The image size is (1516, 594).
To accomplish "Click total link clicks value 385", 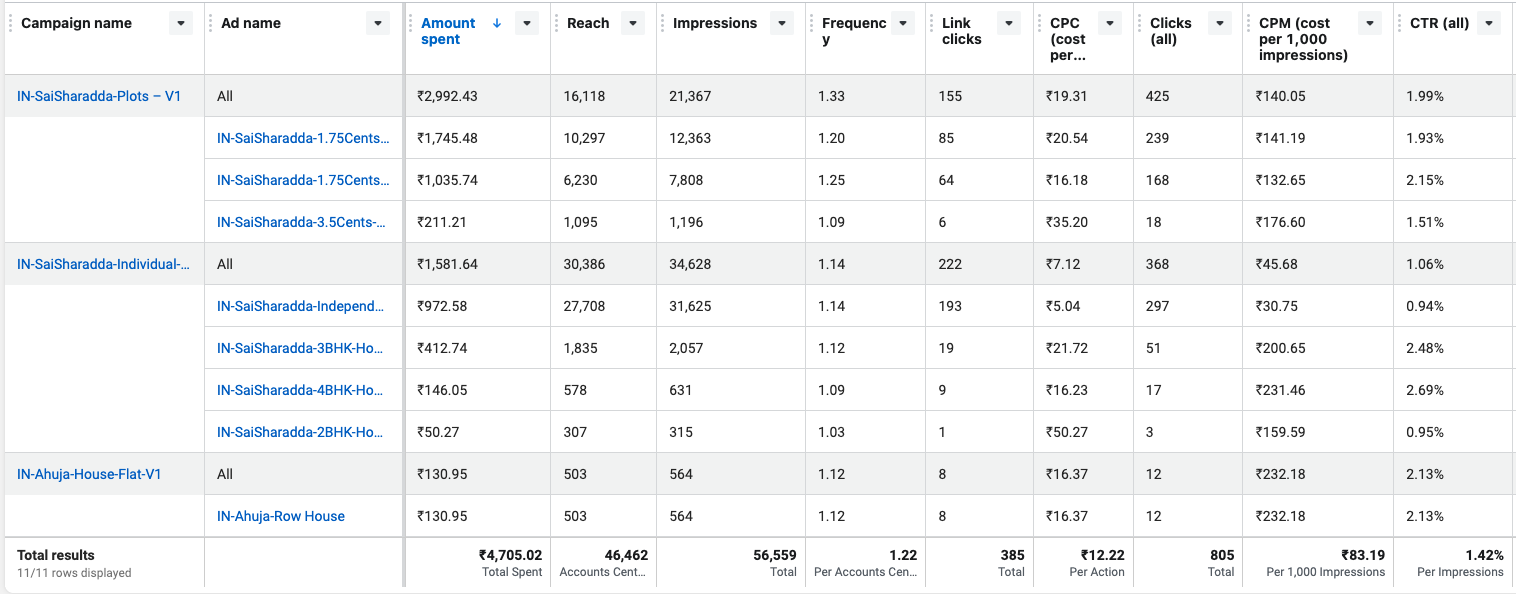I will click(x=1013, y=555).
